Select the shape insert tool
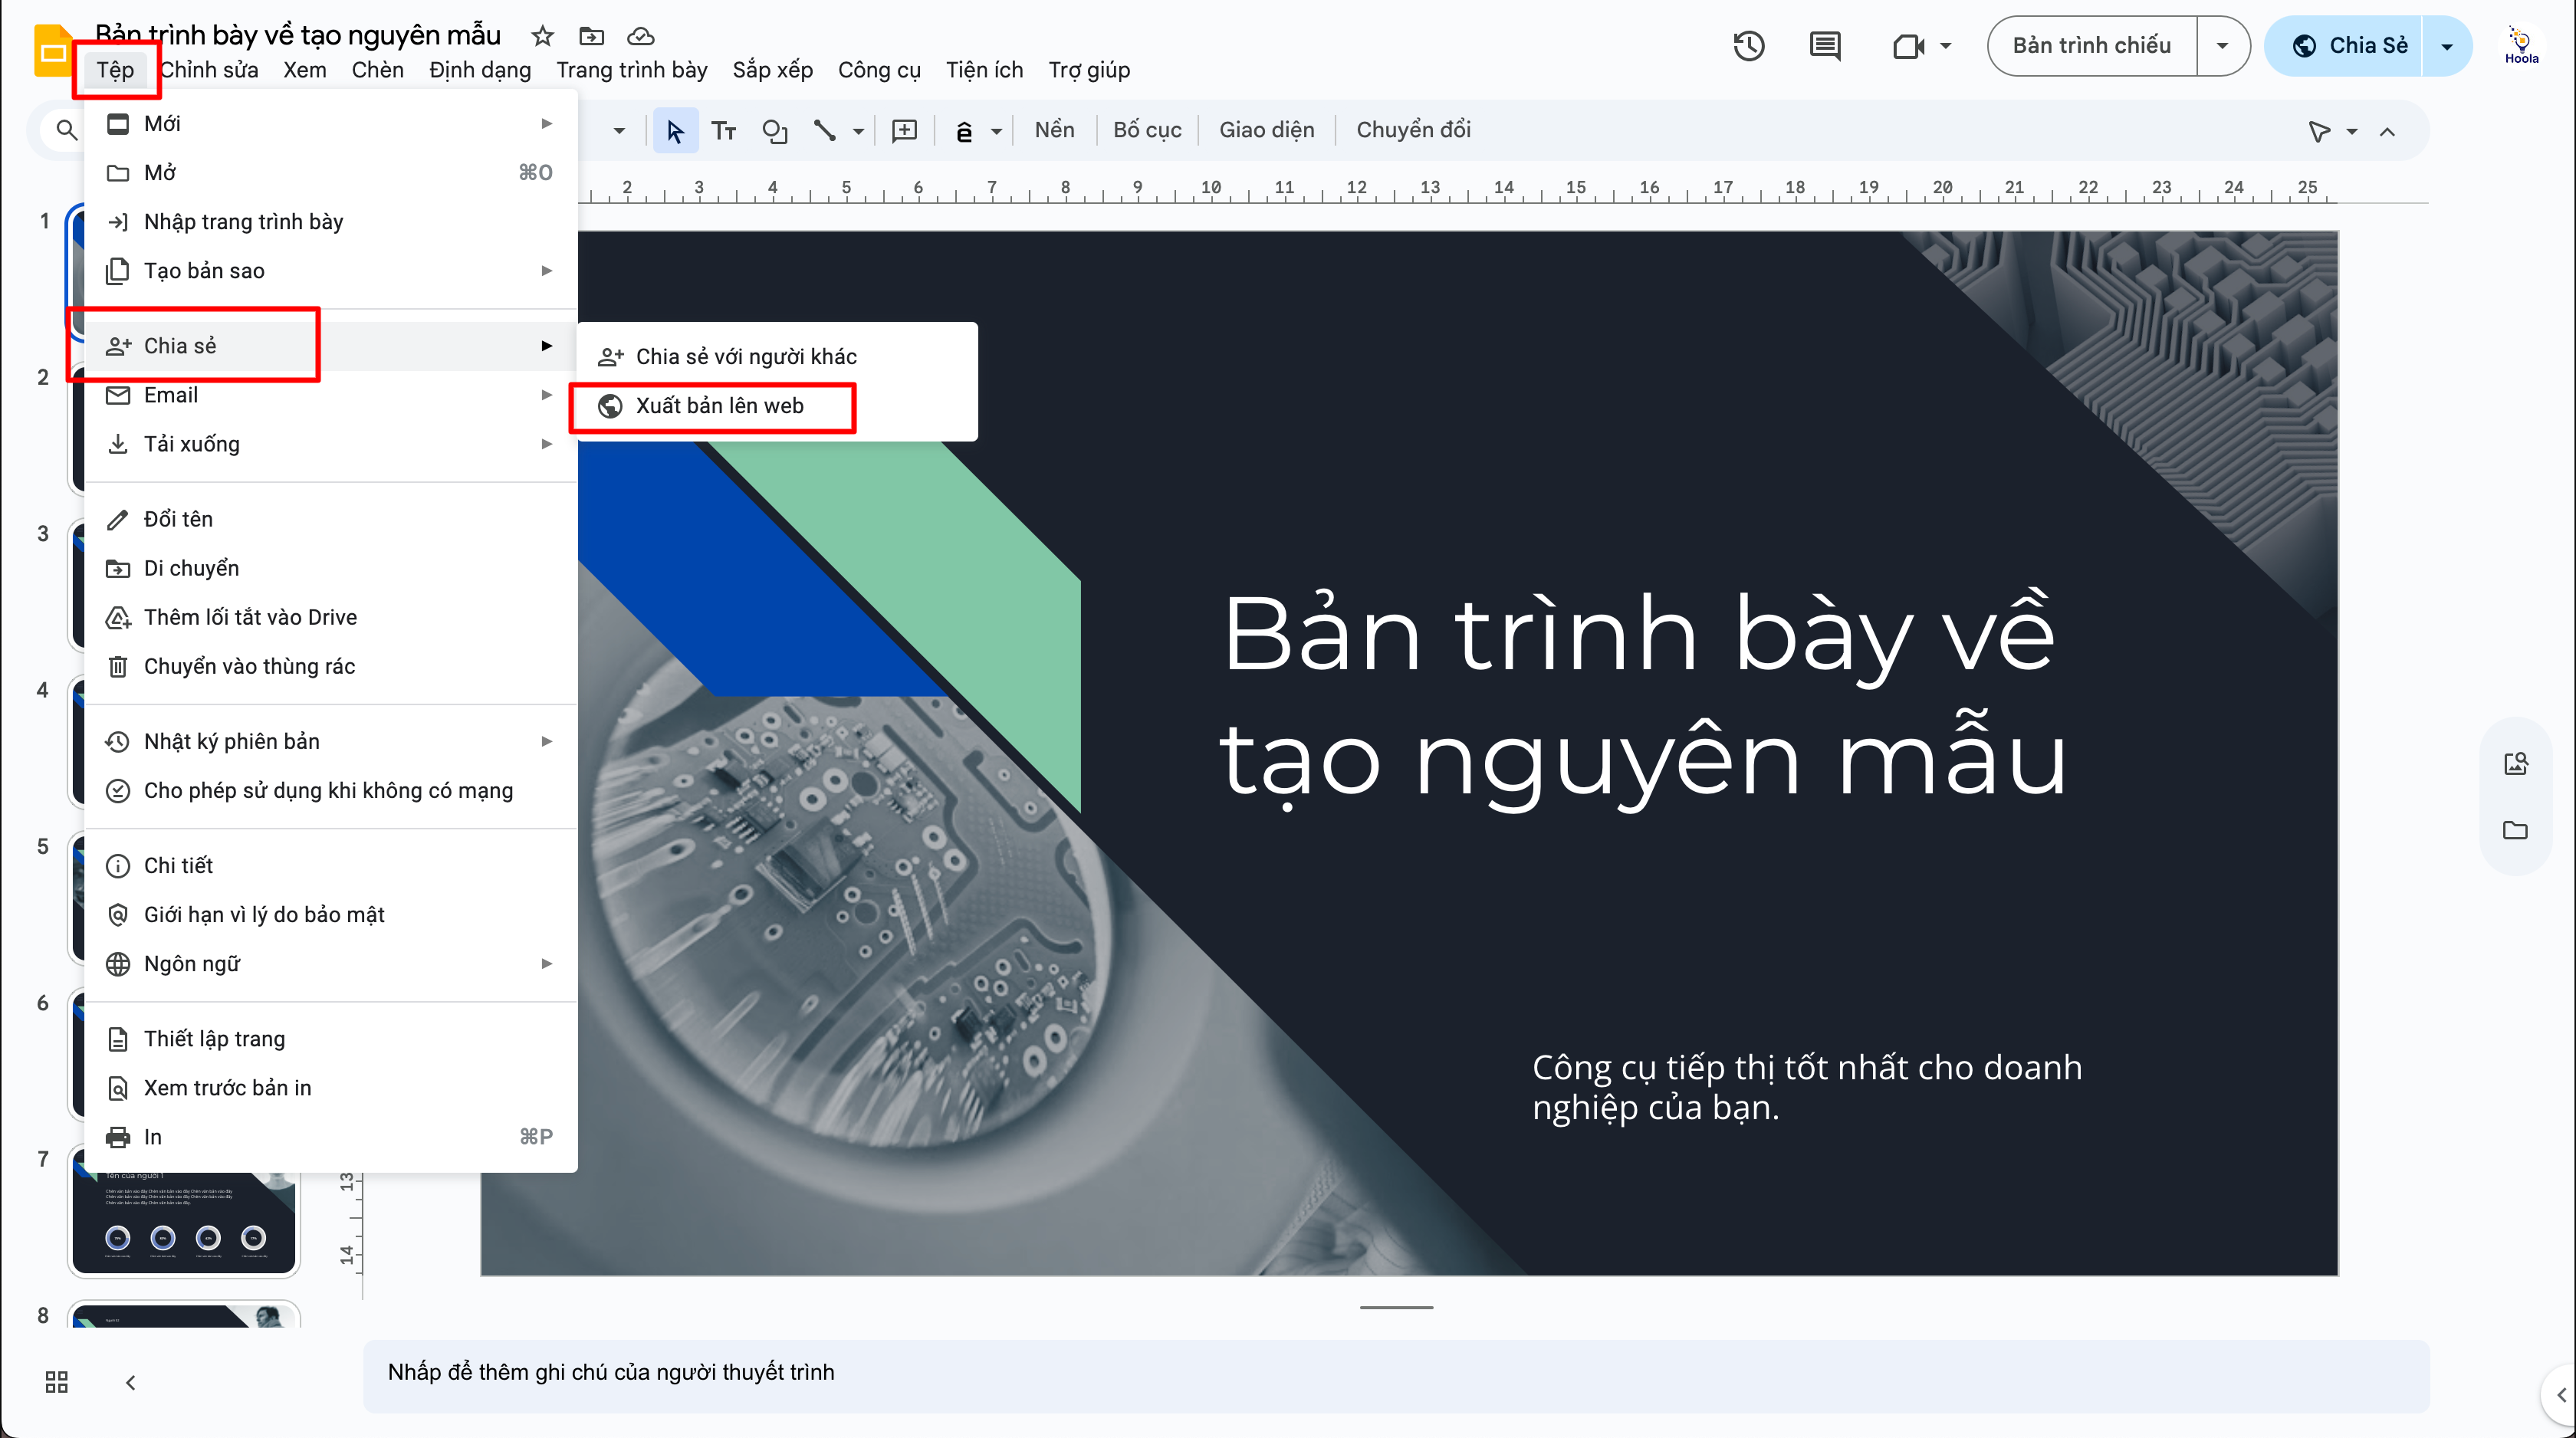Screen dimensions: 2576x1438 pyautogui.click(x=774, y=131)
